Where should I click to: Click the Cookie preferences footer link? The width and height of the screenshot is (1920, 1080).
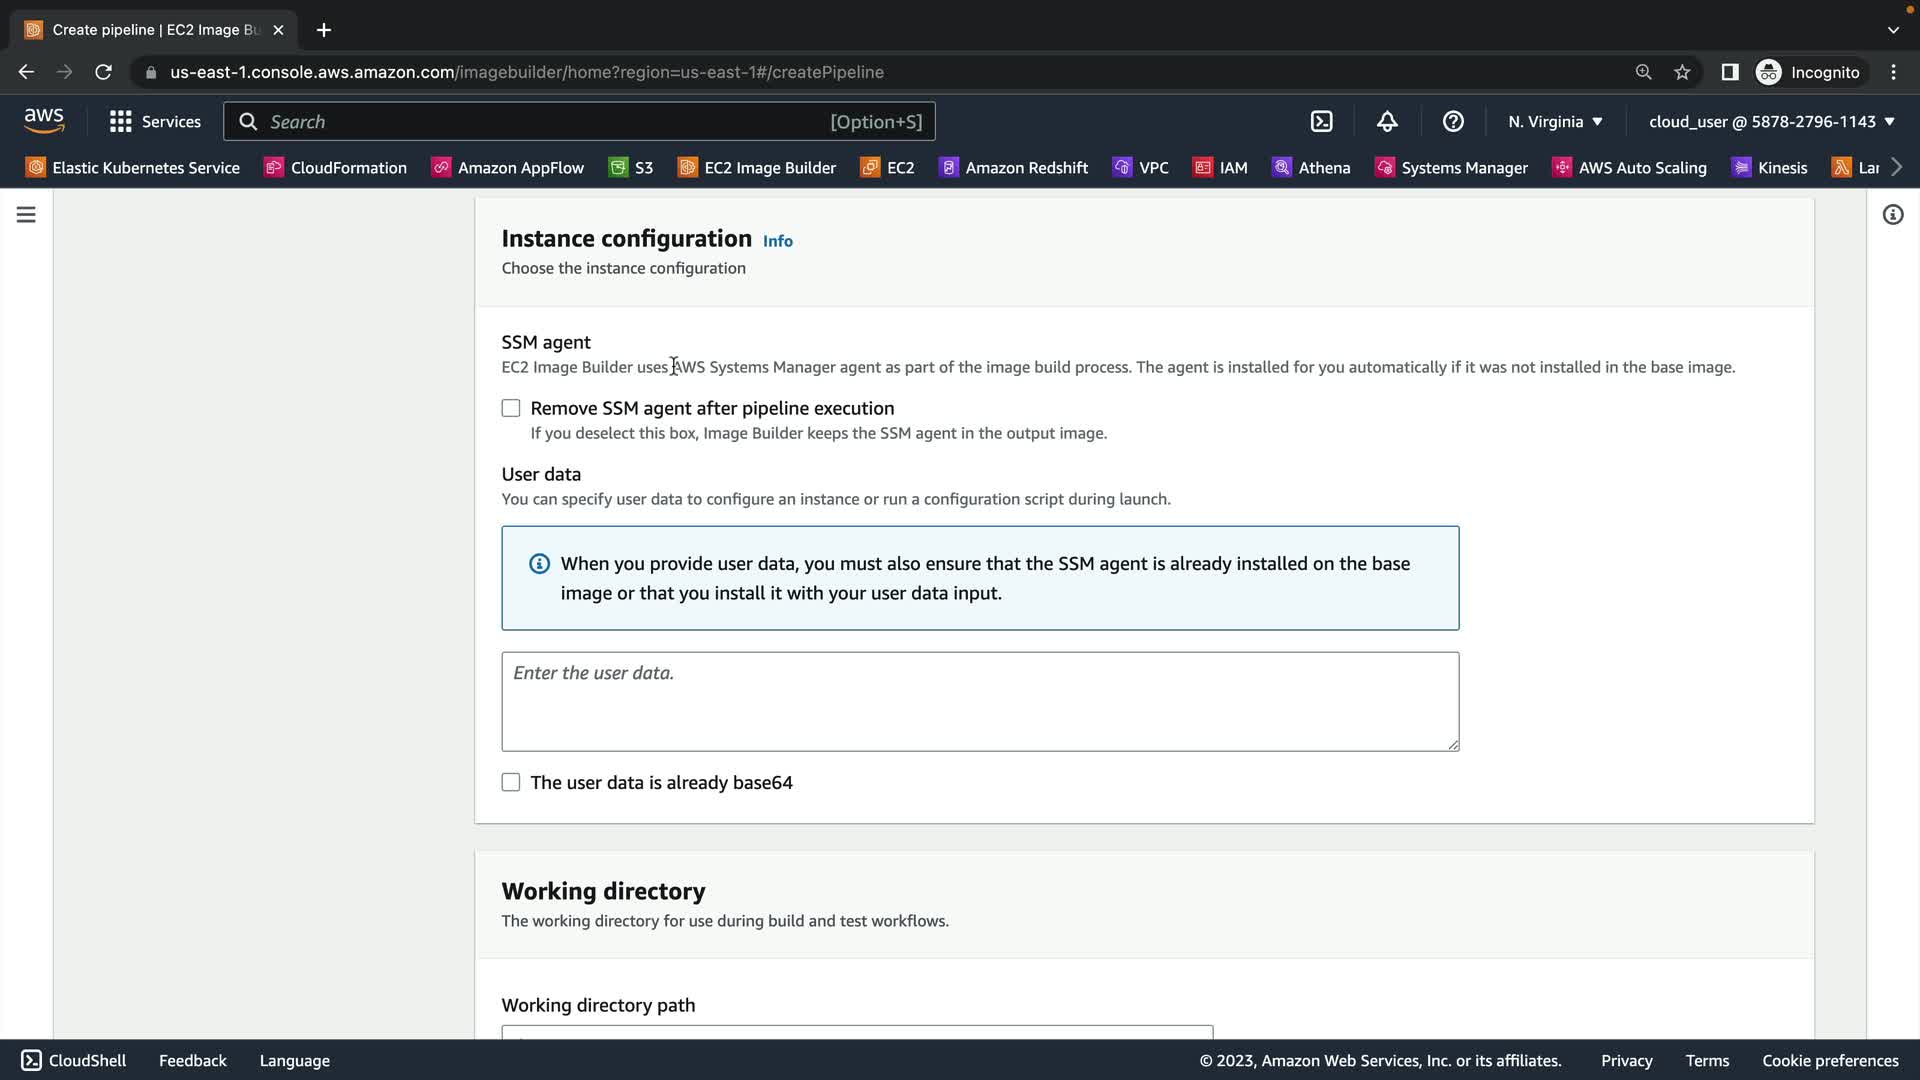pyautogui.click(x=1829, y=1060)
